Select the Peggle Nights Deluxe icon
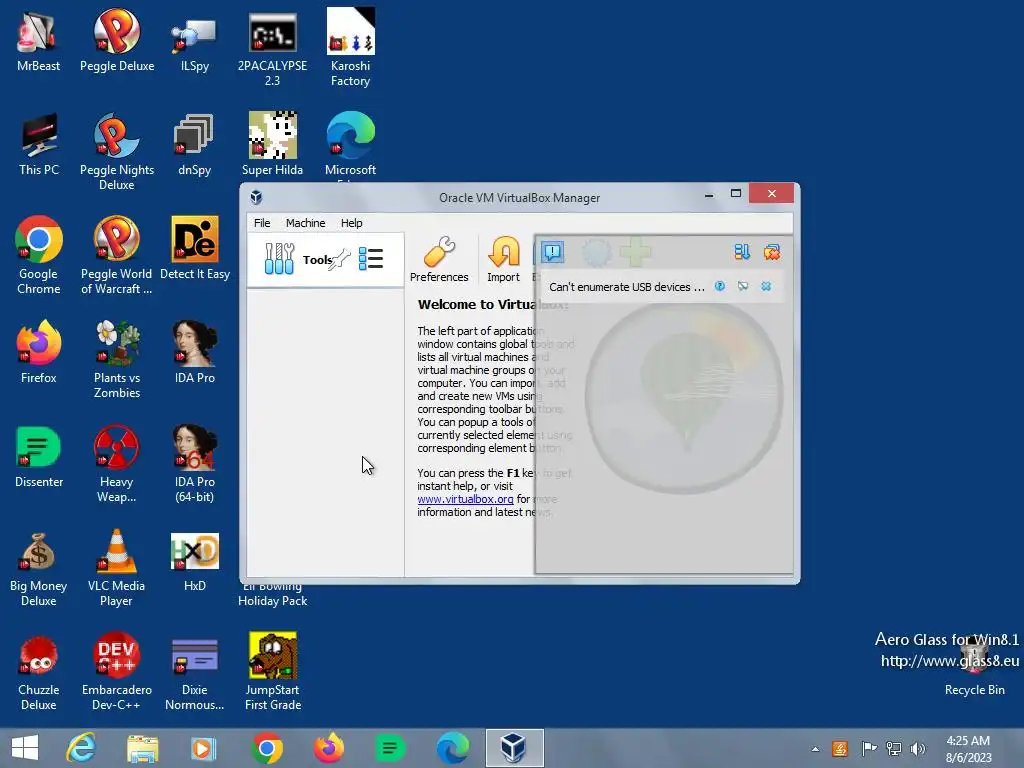1024x768 pixels. tap(117, 151)
